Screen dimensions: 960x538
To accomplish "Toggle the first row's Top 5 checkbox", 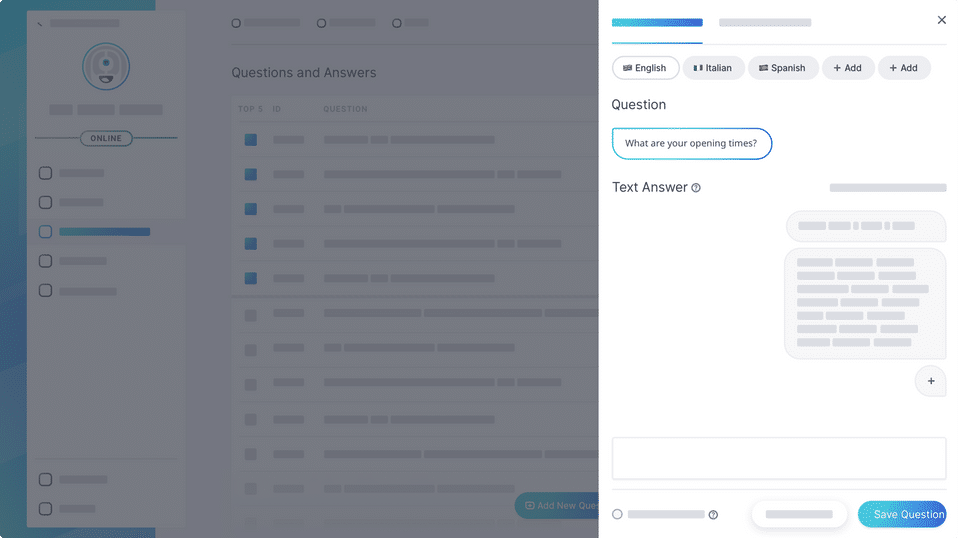I will click(250, 140).
